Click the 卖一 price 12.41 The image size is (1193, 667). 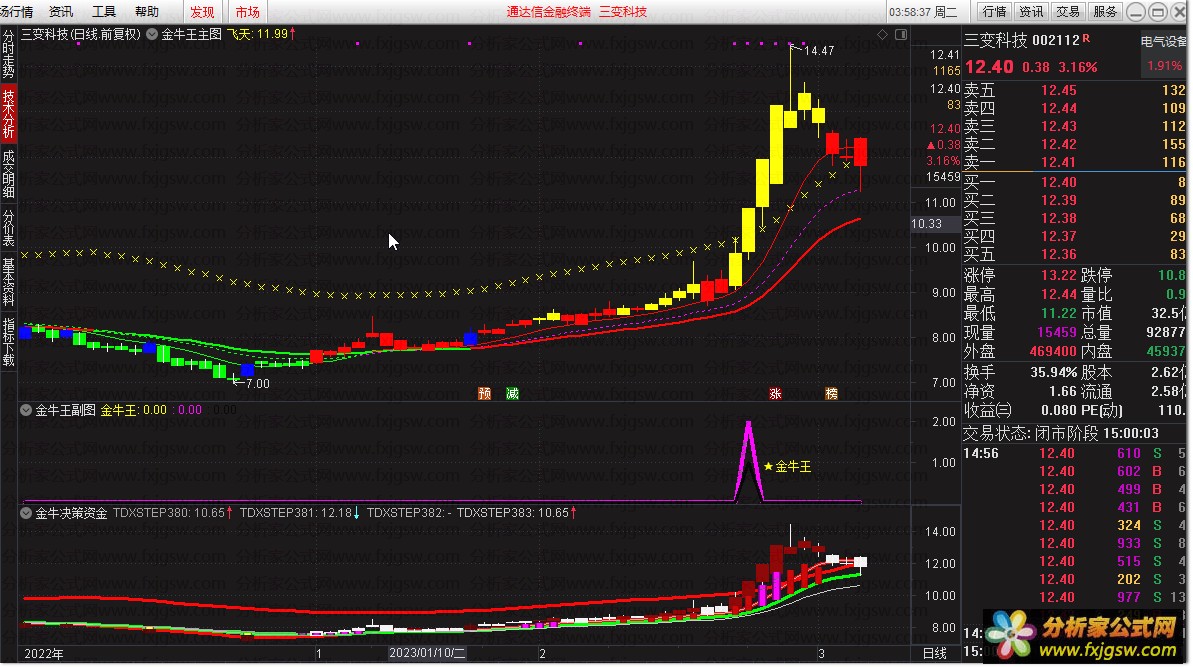[x=1058, y=162]
